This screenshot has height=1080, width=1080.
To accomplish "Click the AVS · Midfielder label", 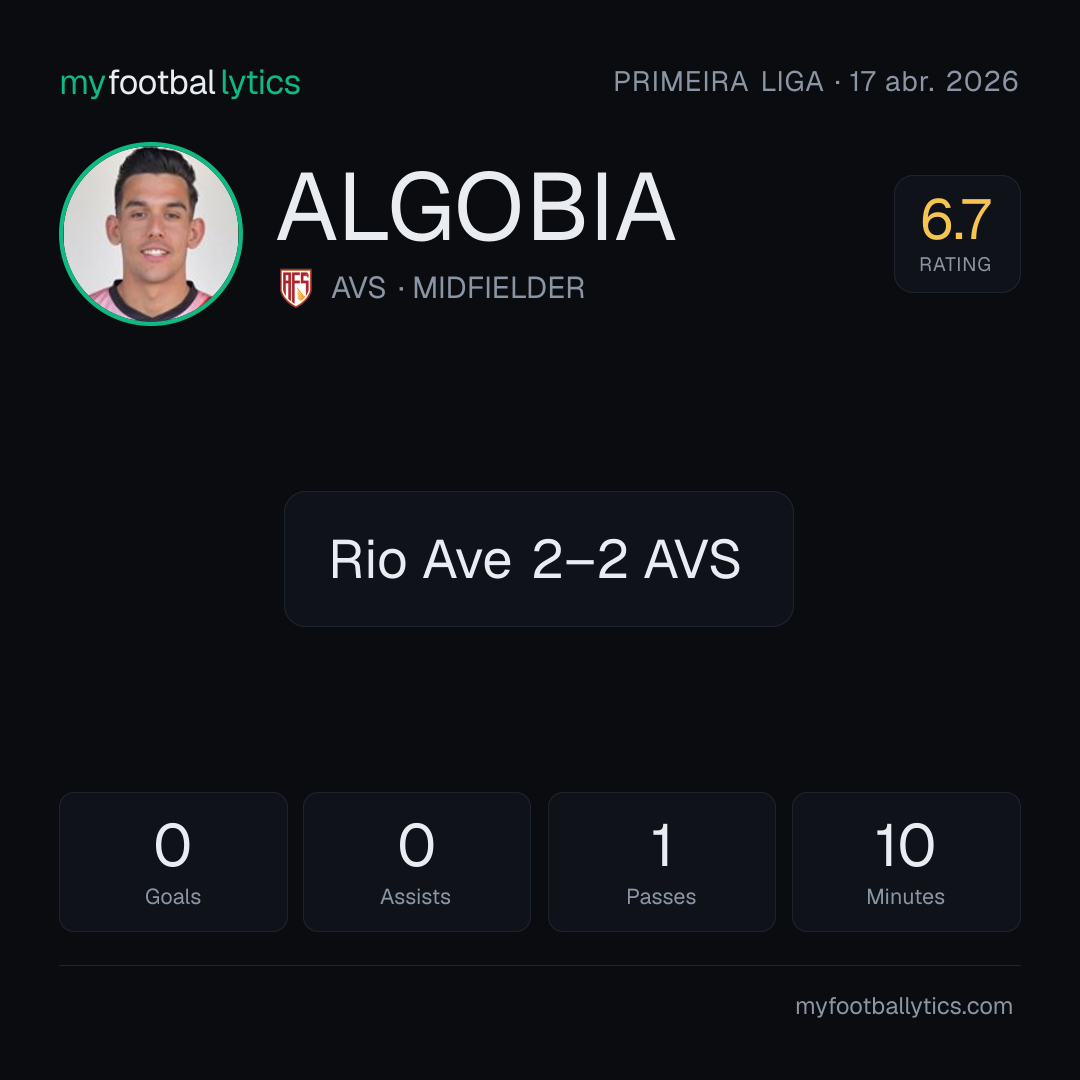I will point(457,288).
